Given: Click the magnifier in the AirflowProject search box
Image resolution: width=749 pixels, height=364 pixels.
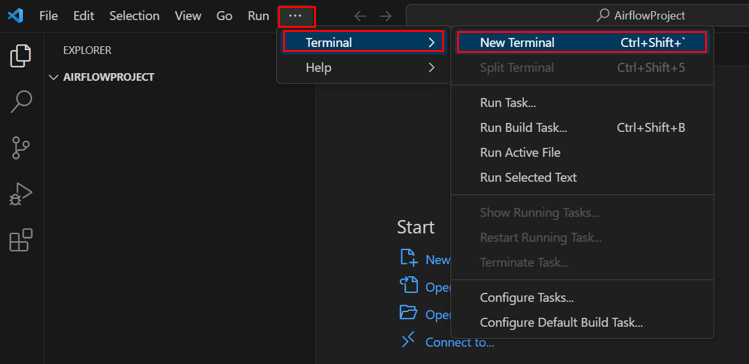Looking at the screenshot, I should [x=603, y=16].
